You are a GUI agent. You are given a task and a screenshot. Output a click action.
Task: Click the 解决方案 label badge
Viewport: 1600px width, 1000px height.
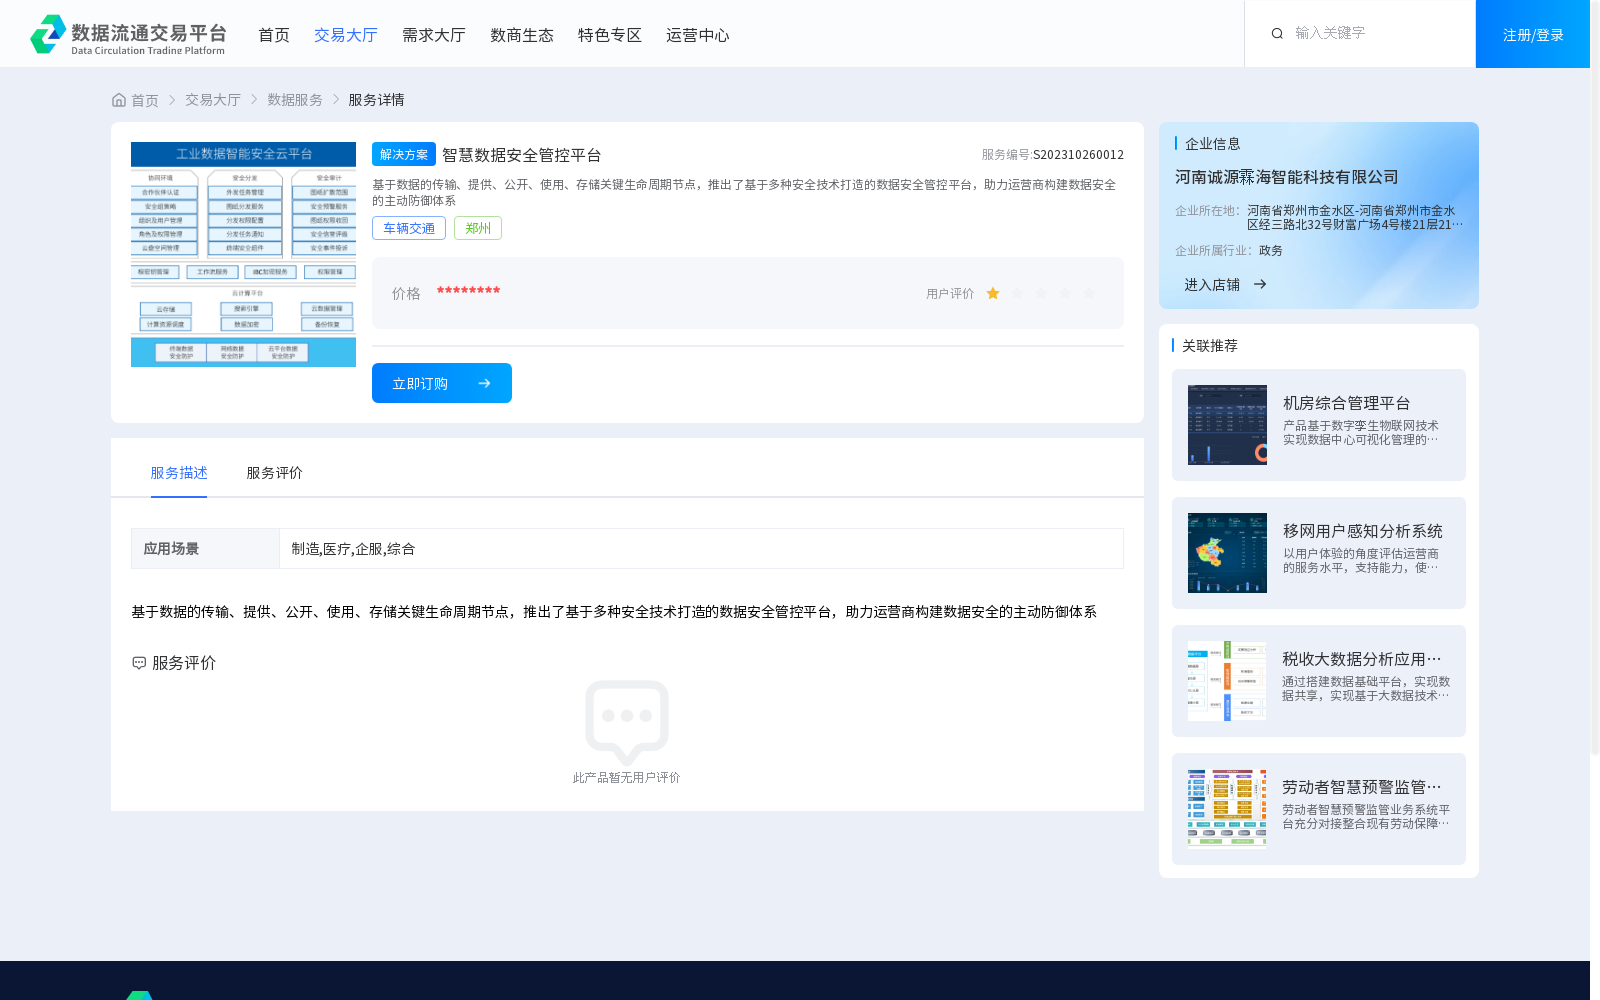404,154
